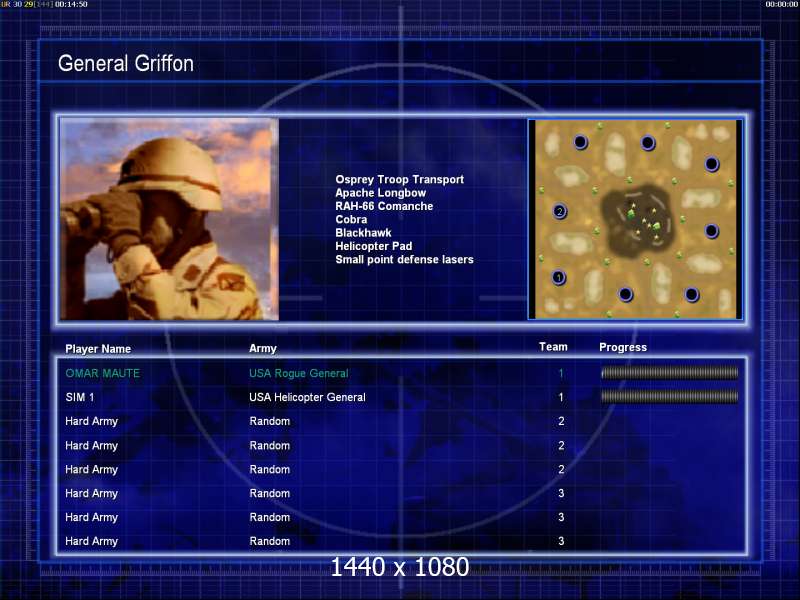Pick the empty bottom-center start spot on minimap

[626, 294]
